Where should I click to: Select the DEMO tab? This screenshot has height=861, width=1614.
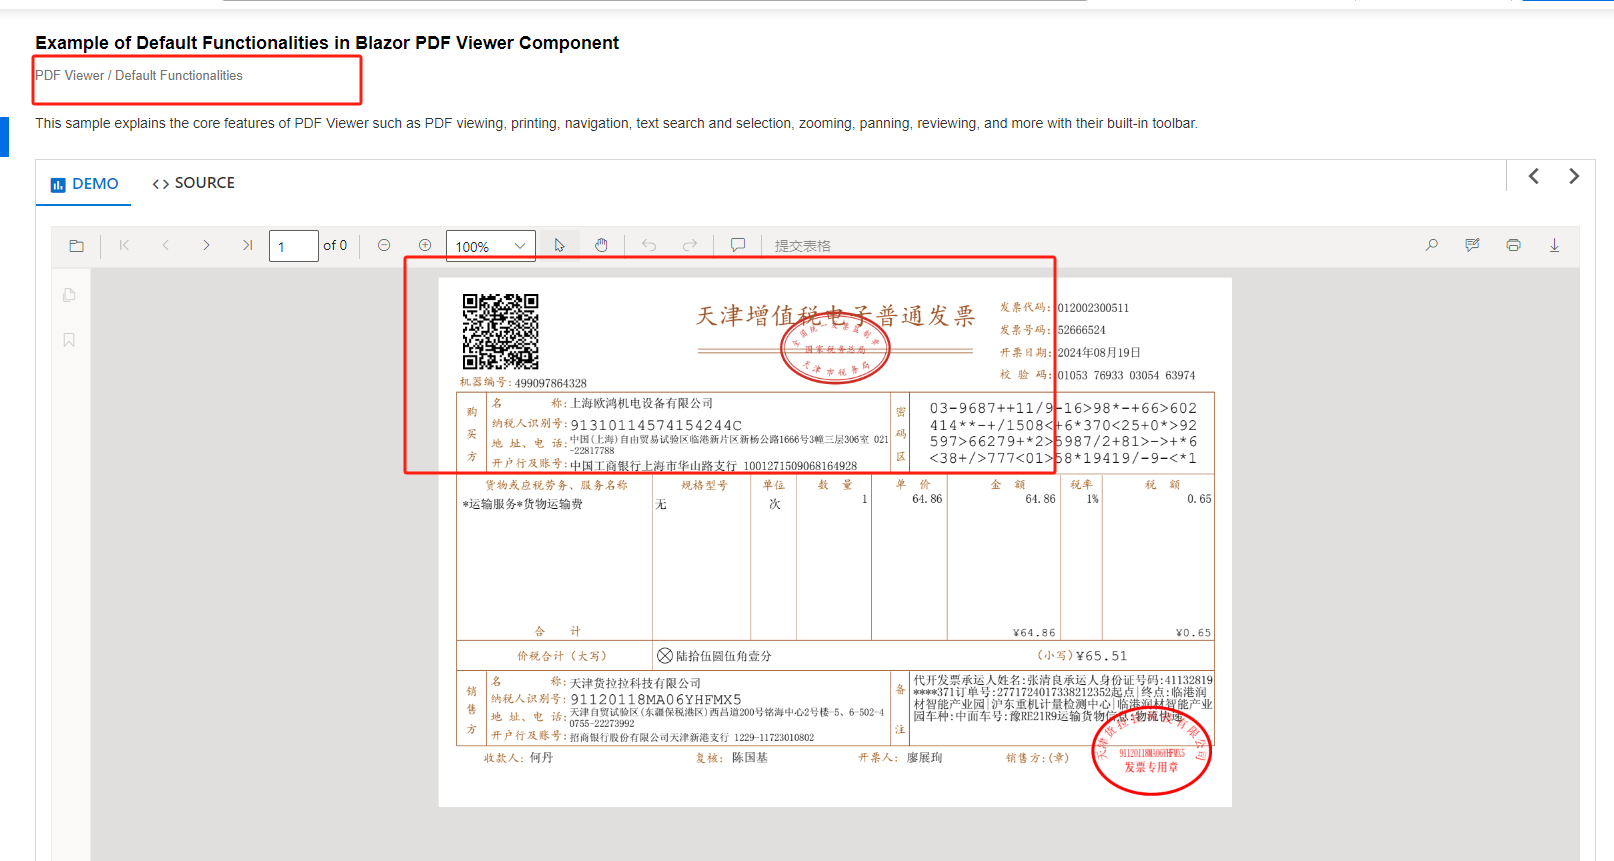click(x=84, y=184)
